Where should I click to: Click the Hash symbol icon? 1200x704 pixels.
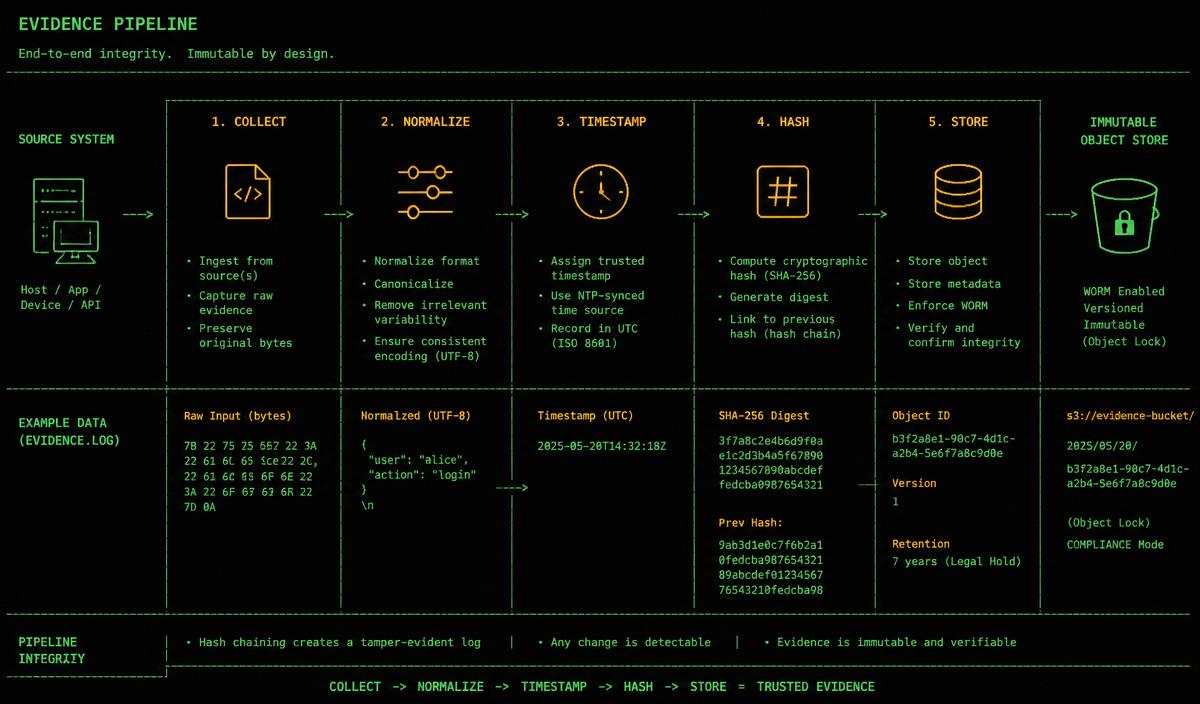tap(782, 192)
